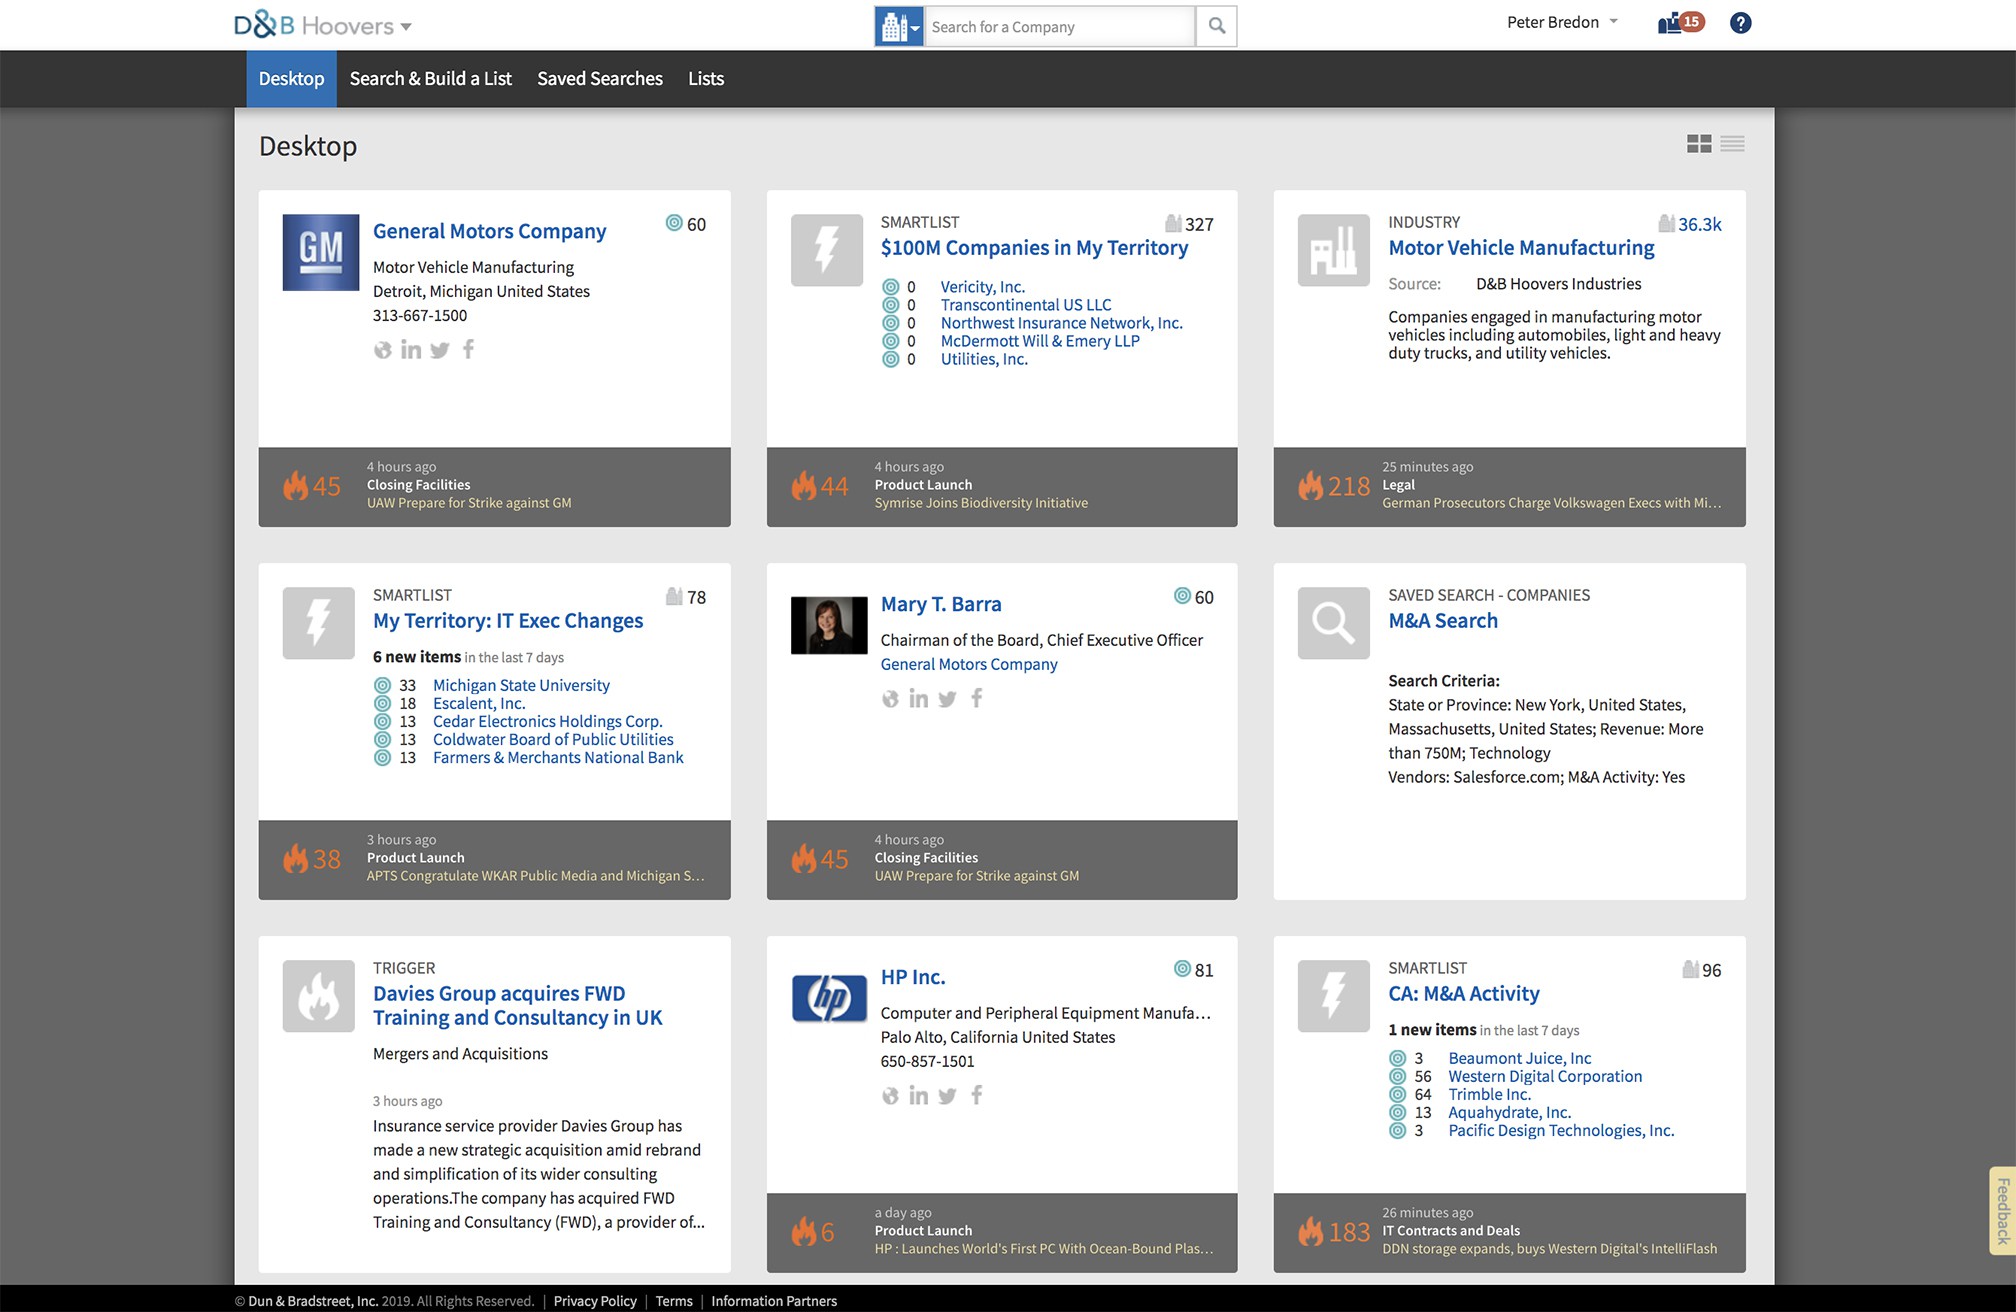The height and width of the screenshot is (1312, 2016).
Task: Expand company search type dropdown
Action: click(x=899, y=27)
